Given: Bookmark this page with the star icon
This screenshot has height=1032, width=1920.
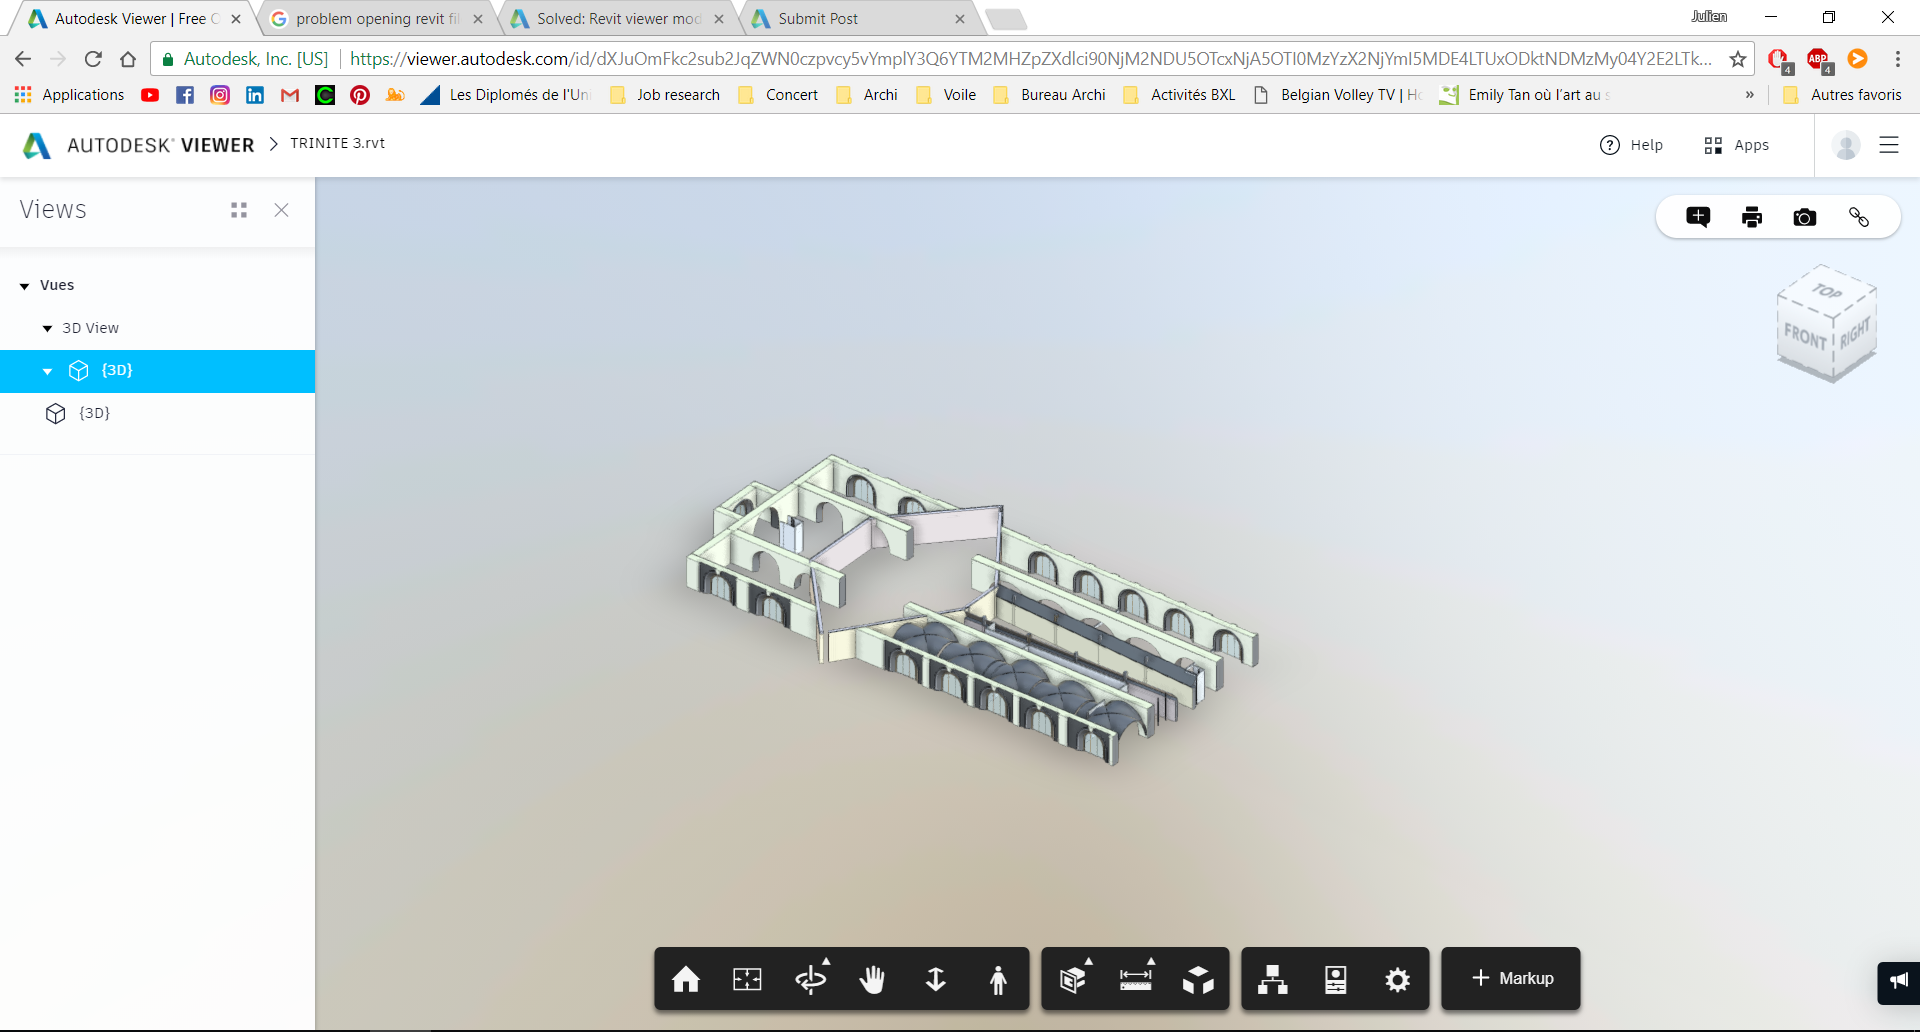Looking at the screenshot, I should [1738, 59].
